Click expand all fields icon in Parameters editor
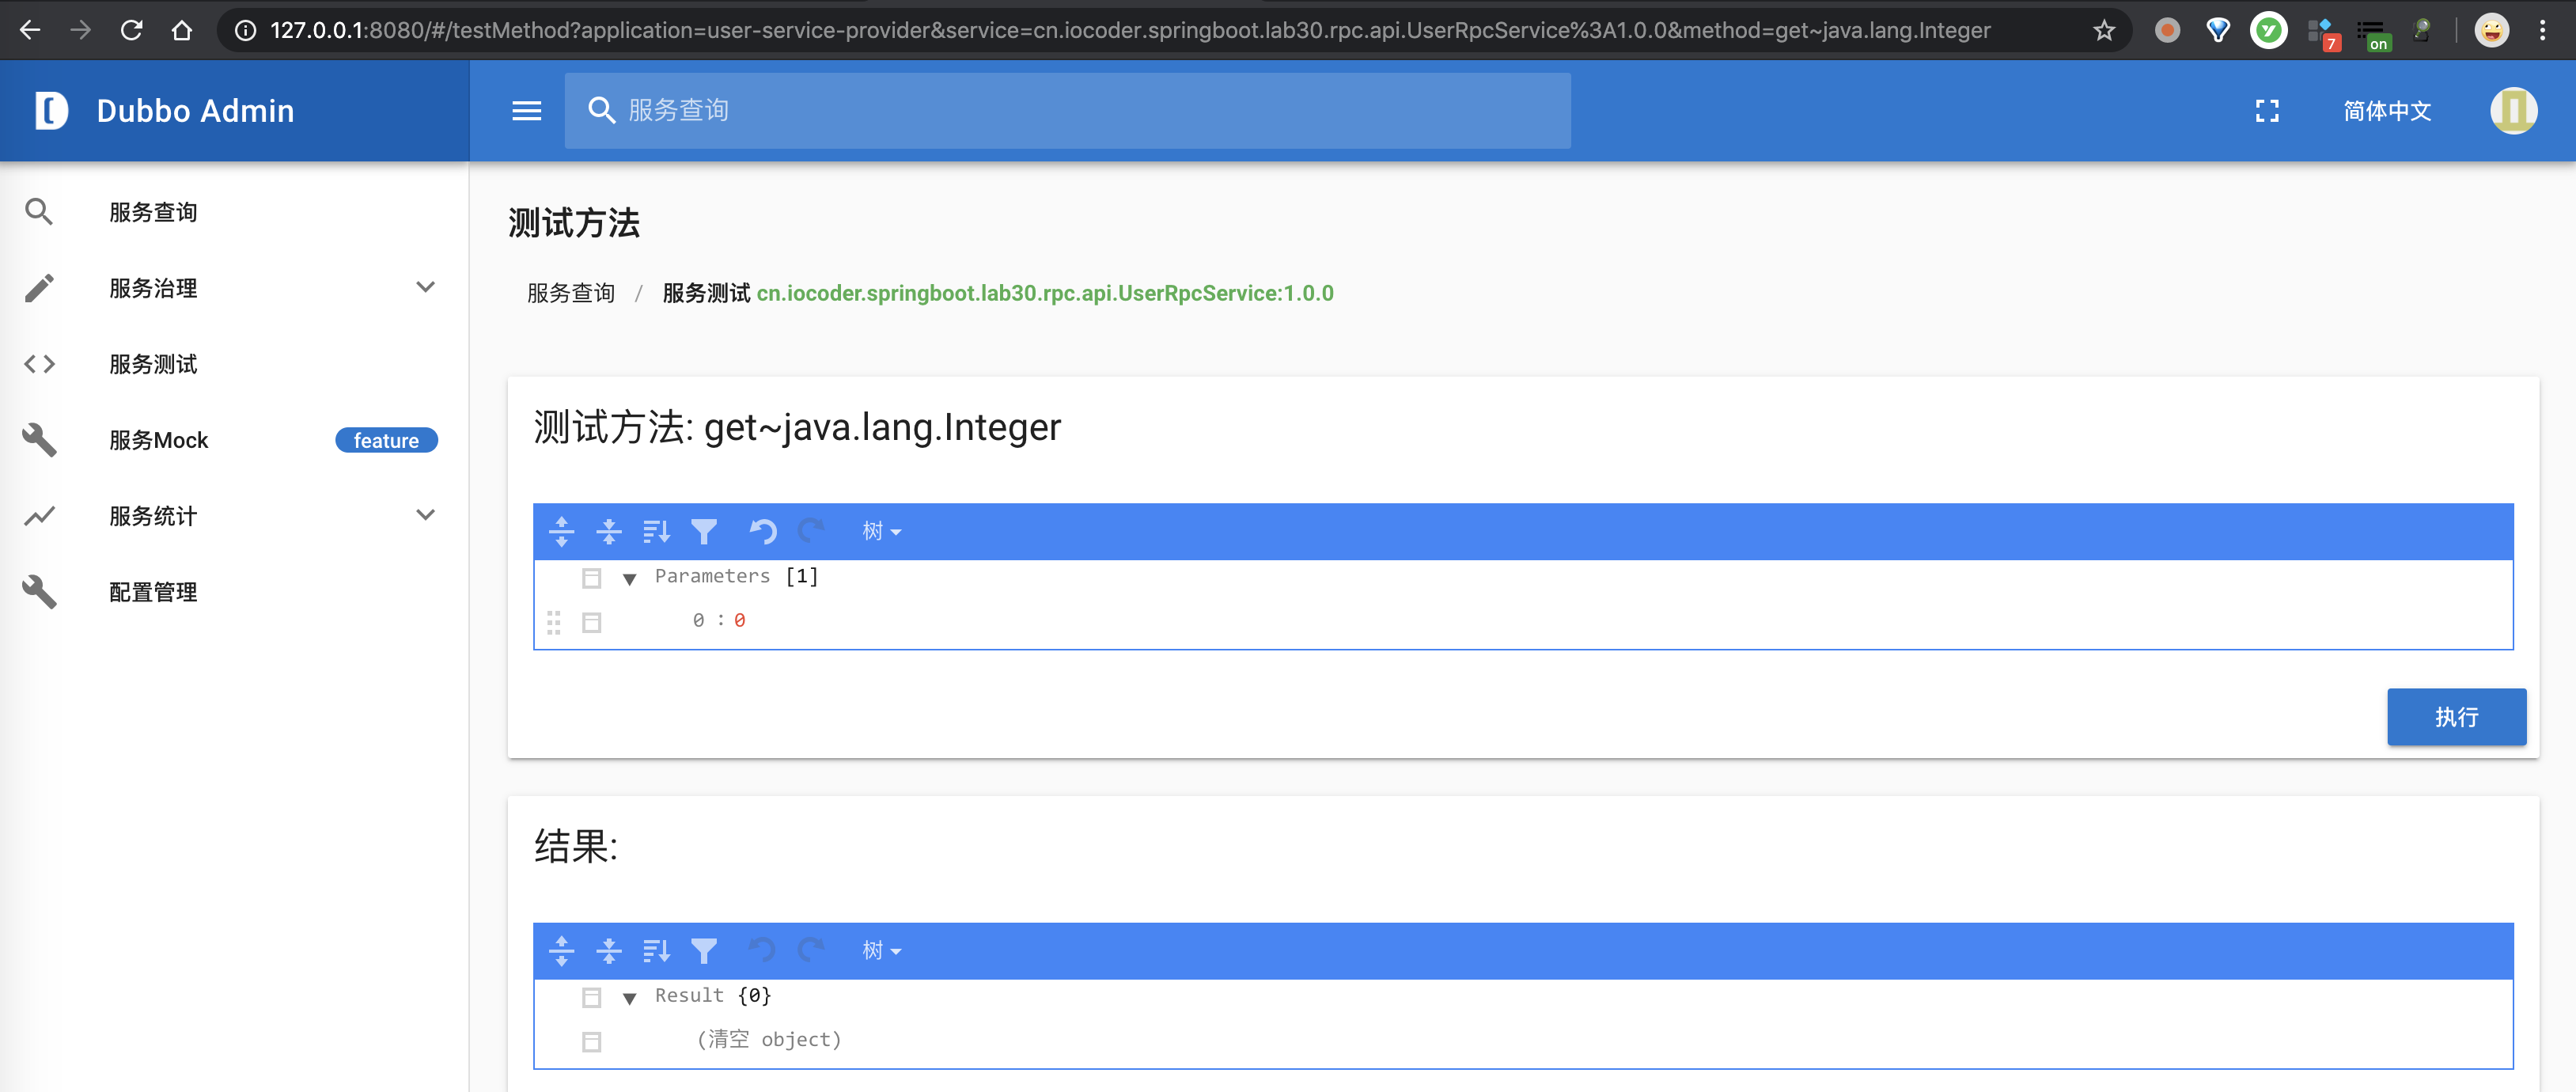Screen dimensions: 2576x1092 point(561,531)
